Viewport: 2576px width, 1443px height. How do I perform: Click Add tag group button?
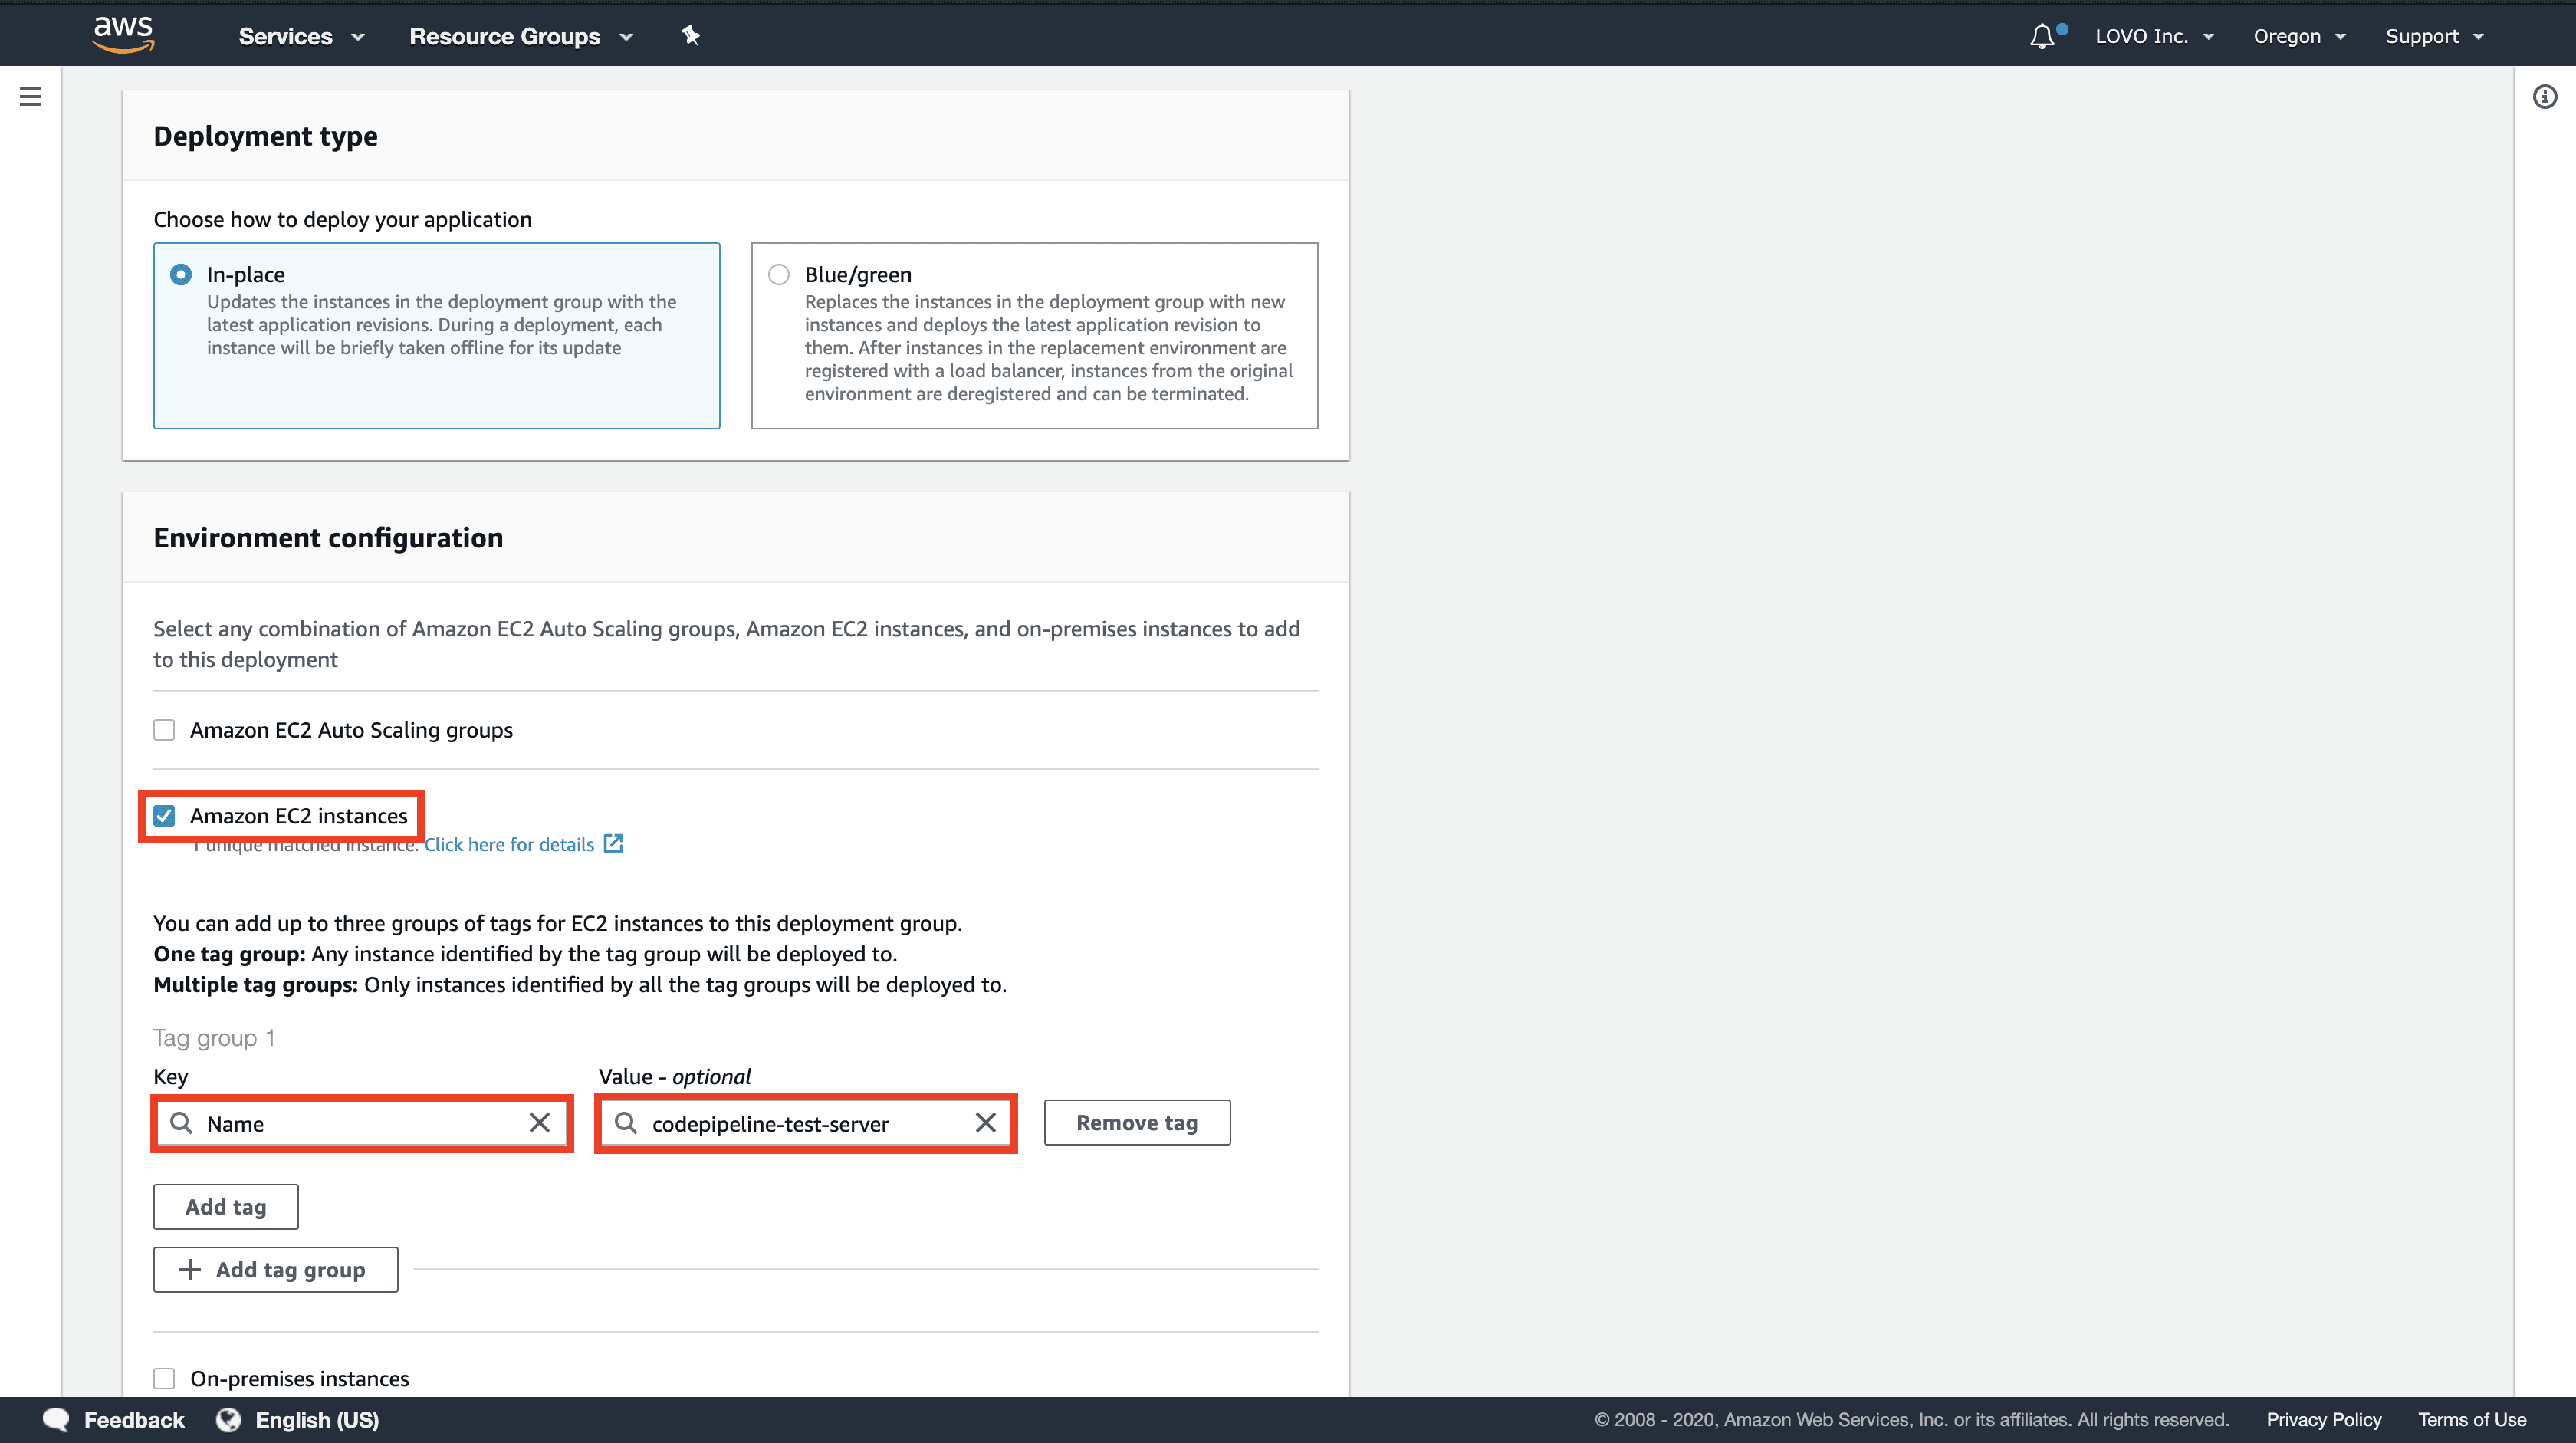274,1270
